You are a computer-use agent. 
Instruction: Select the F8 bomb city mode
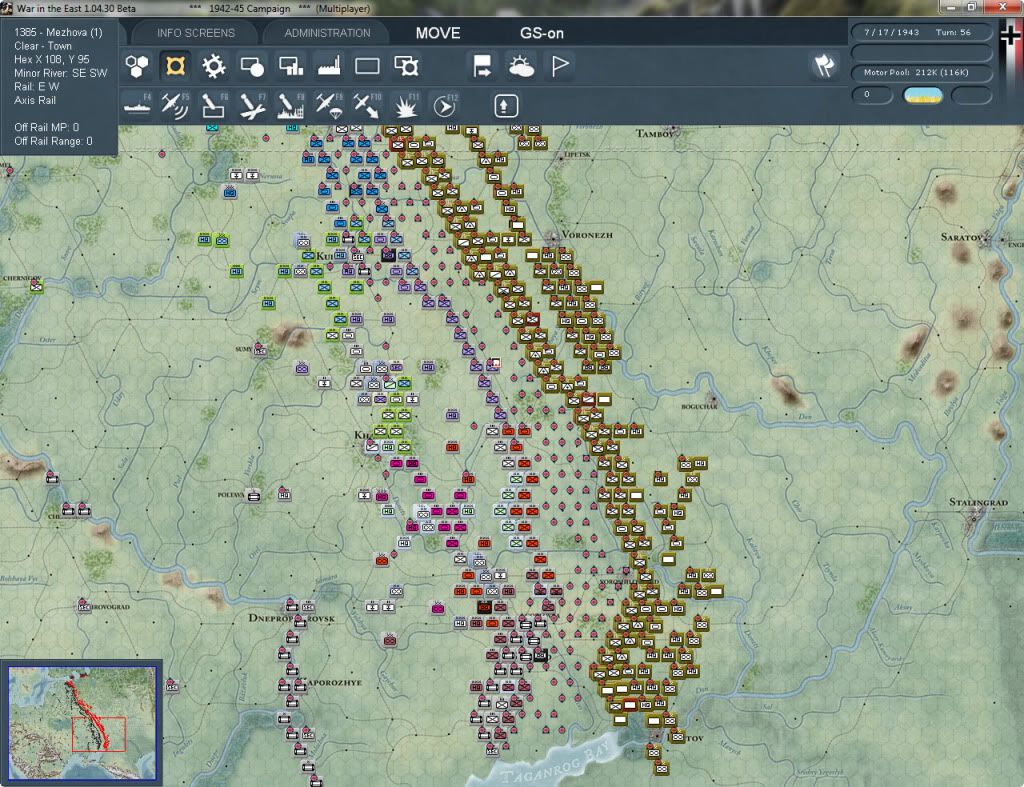291,105
